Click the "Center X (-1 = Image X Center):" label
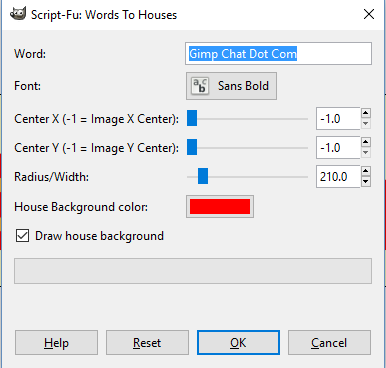Image resolution: width=386 pixels, height=368 pixels. 96,119
